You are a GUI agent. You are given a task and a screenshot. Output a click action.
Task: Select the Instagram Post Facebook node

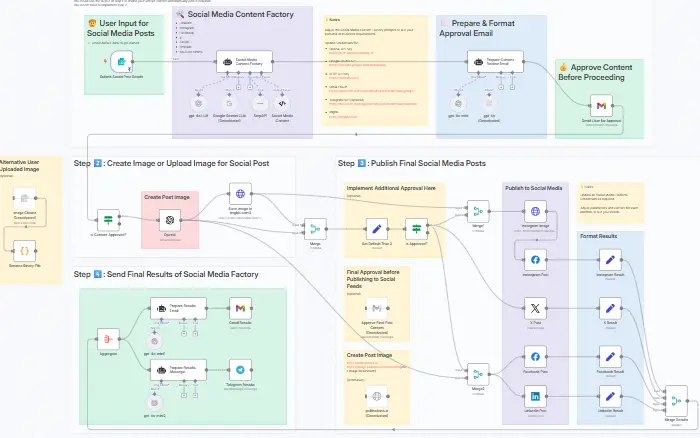tap(535, 260)
